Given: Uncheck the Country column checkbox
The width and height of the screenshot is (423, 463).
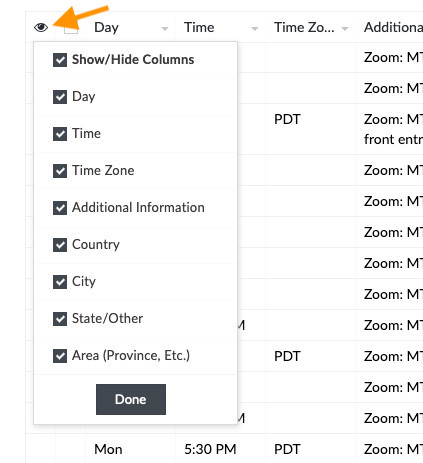Looking at the screenshot, I should pos(60,245).
